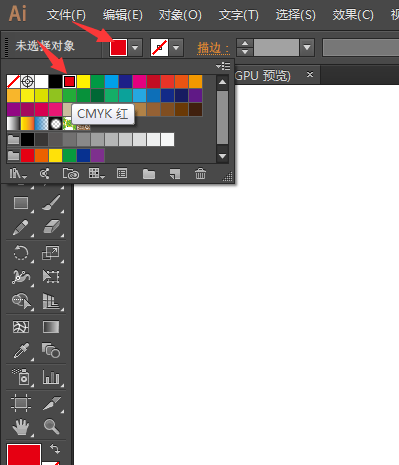Open the Swatches panel flyout menu
Viewport: 399px width, 465px height.
pyautogui.click(x=223, y=66)
